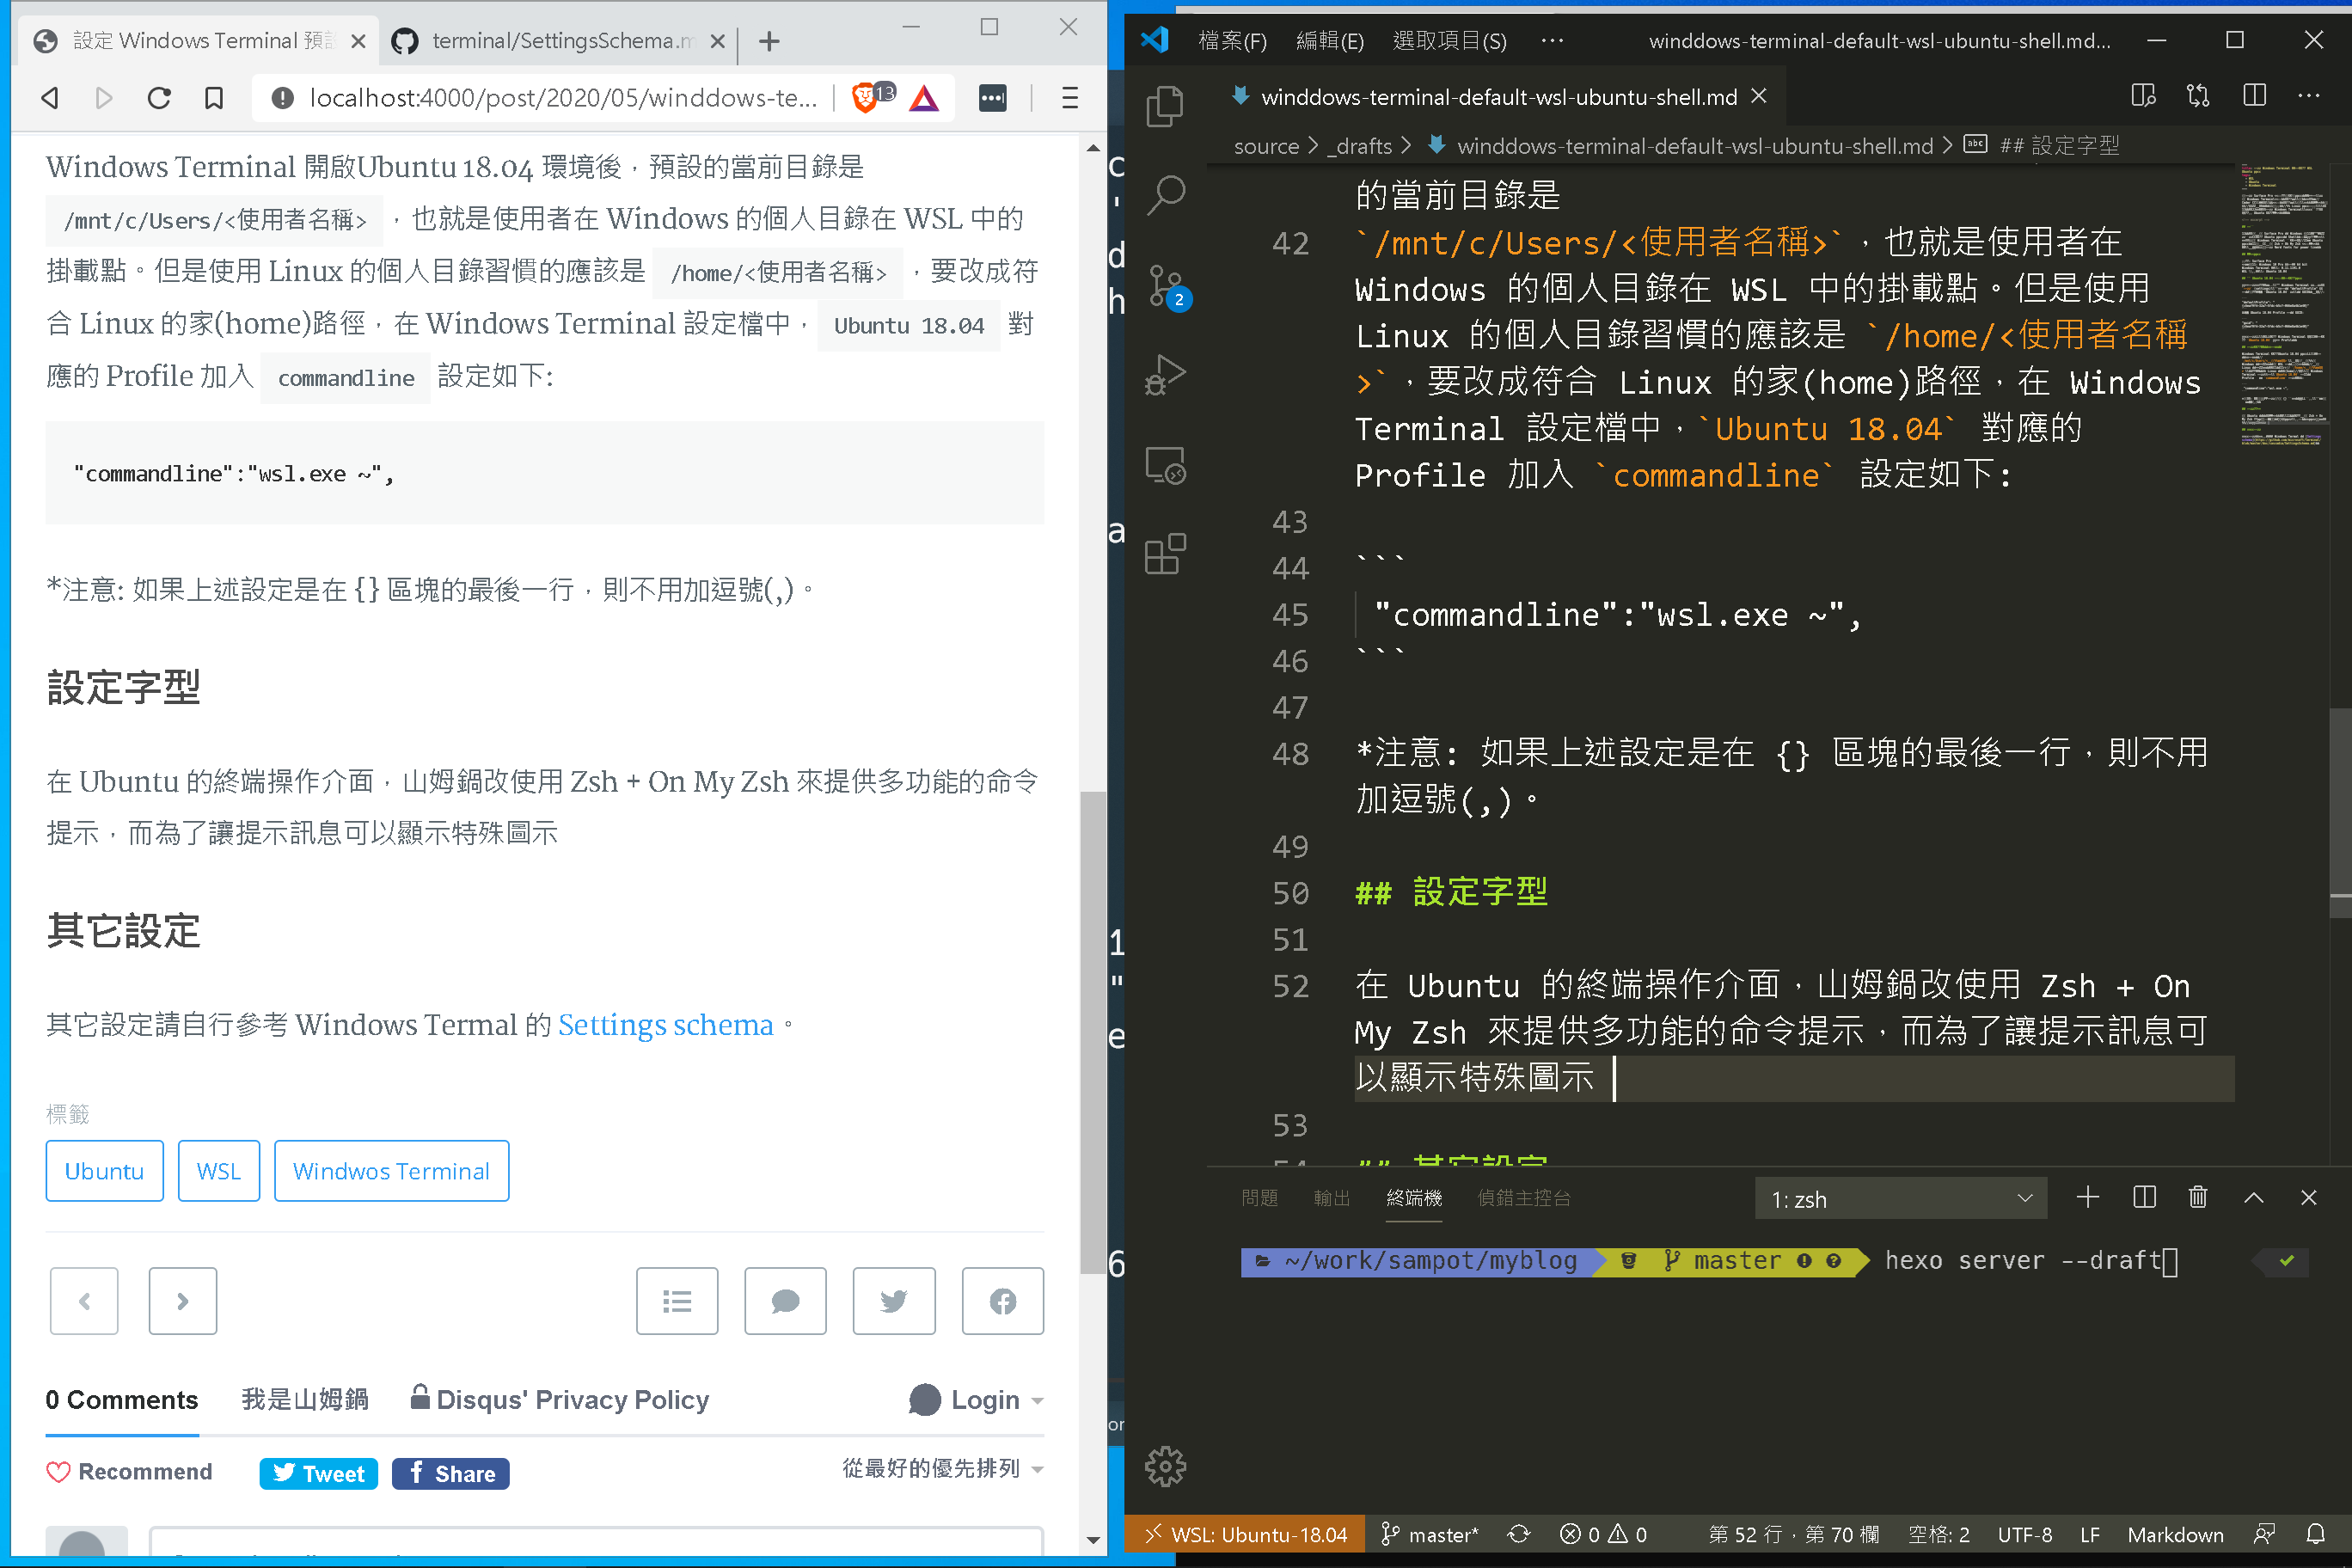This screenshot has width=2352, height=1568.
Task: Open the 檔案(F) menu in VS Code
Action: [1232, 41]
